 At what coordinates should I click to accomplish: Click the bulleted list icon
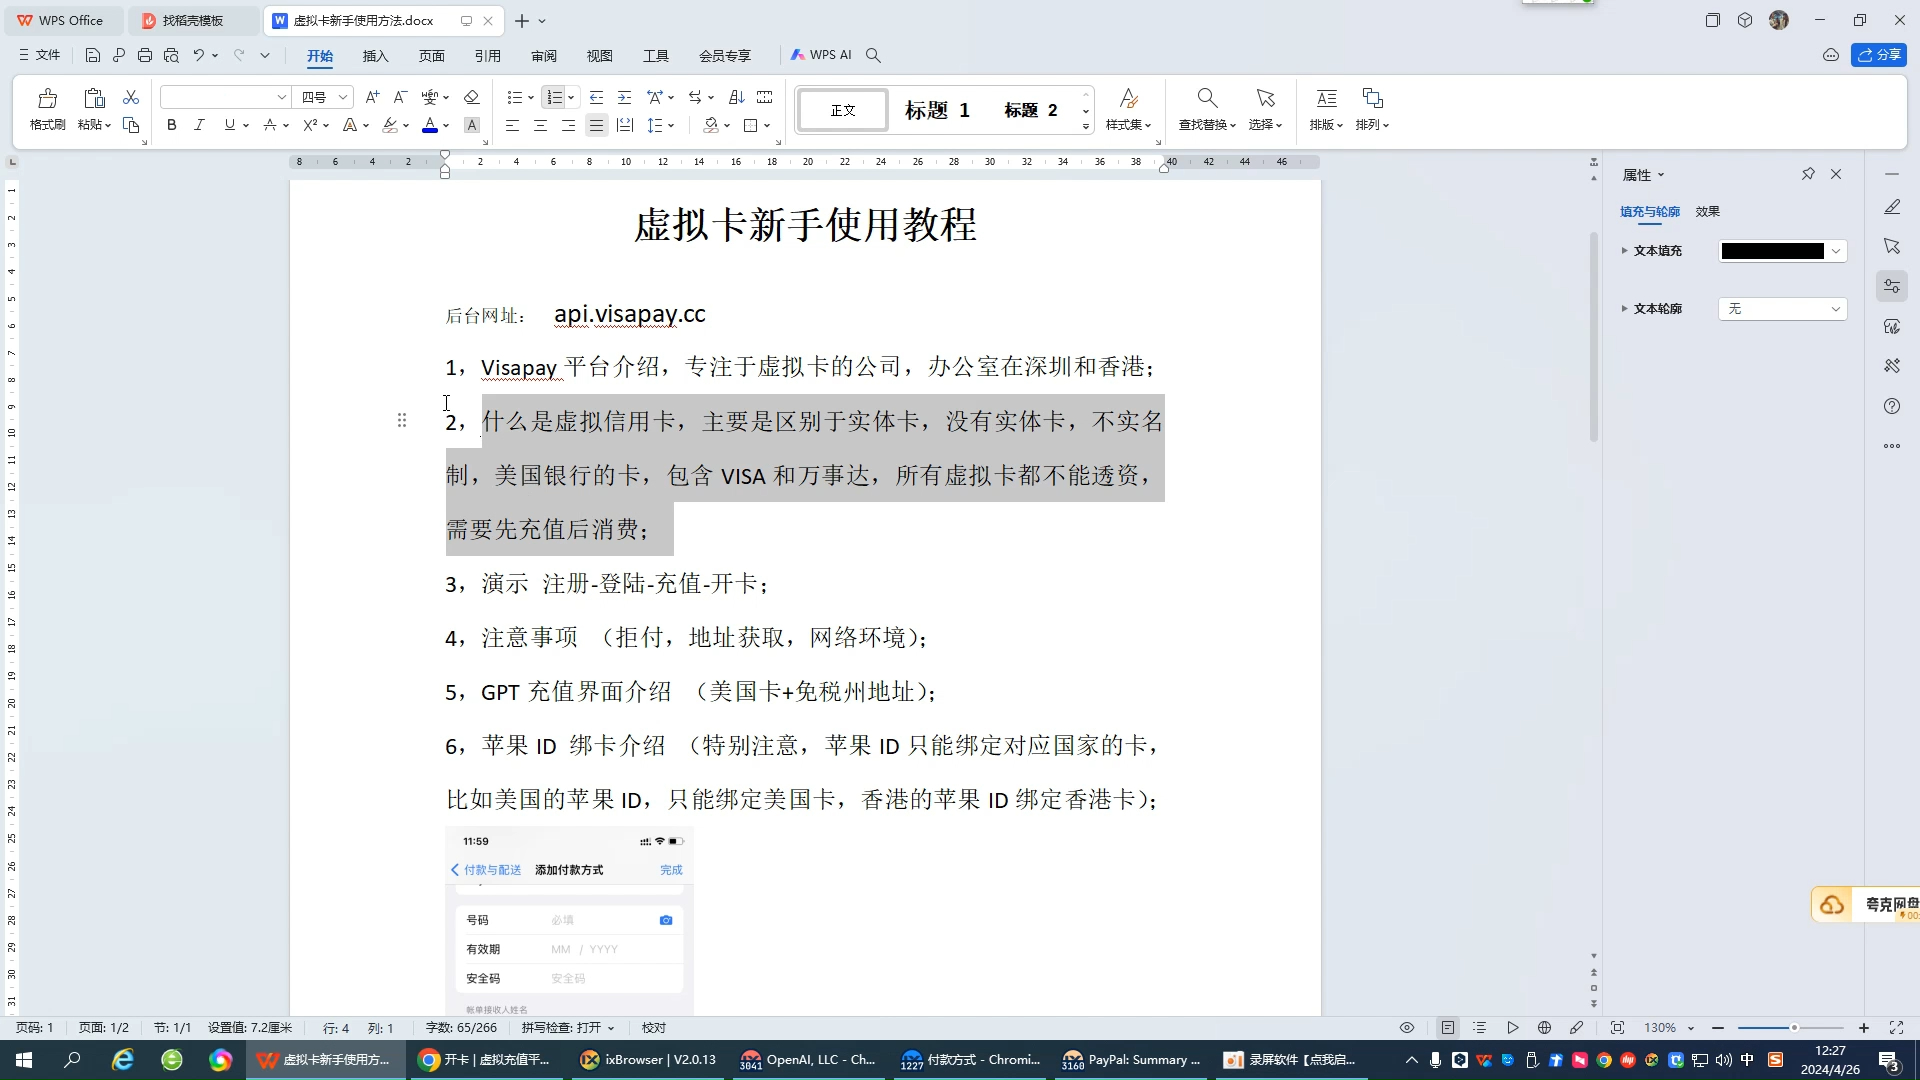(514, 97)
